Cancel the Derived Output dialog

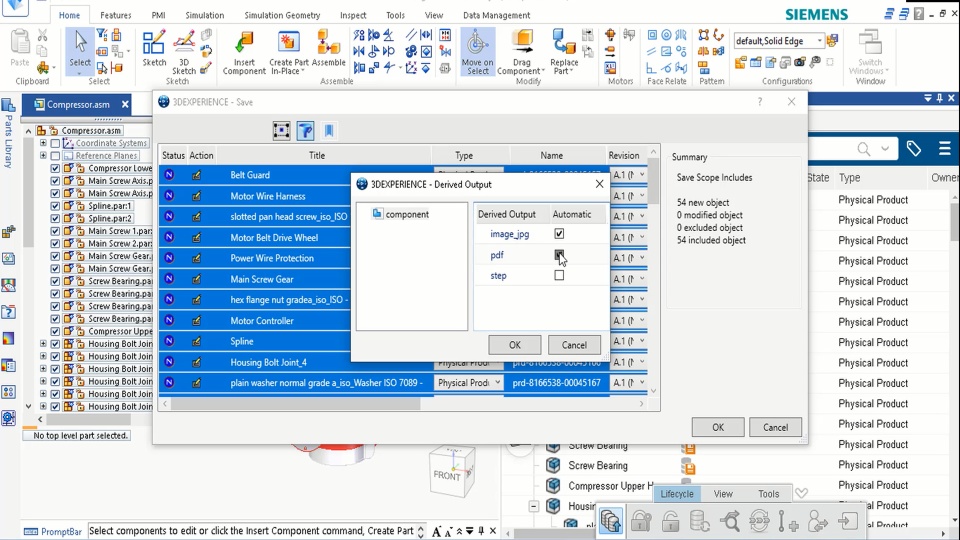click(x=574, y=345)
